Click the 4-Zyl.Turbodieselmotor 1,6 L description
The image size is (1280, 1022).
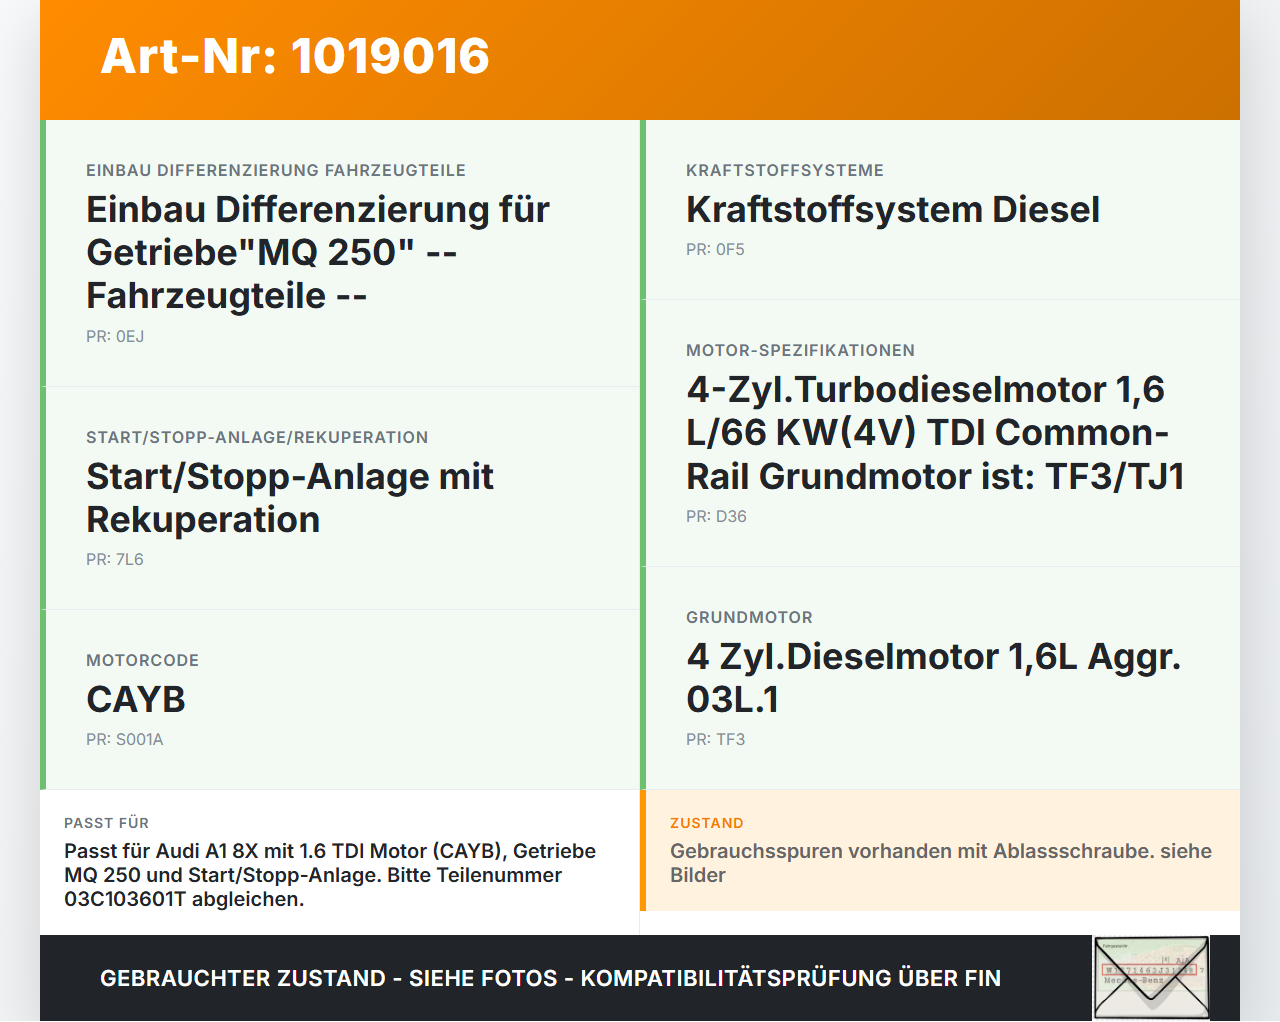pyautogui.click(x=935, y=432)
